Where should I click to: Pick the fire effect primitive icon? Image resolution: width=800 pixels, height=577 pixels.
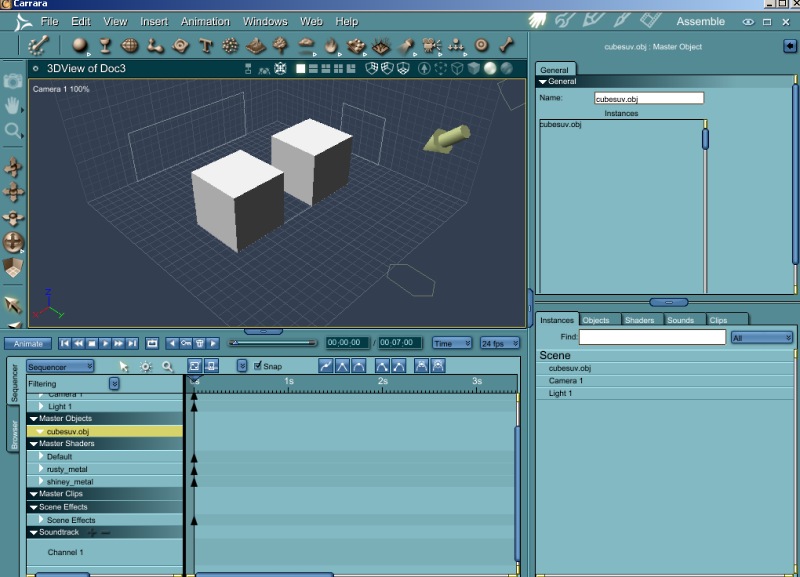pos(331,45)
